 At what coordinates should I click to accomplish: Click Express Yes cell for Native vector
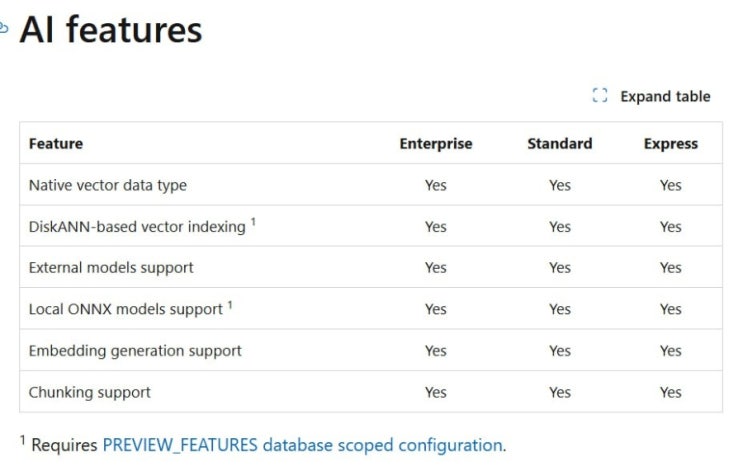click(671, 185)
